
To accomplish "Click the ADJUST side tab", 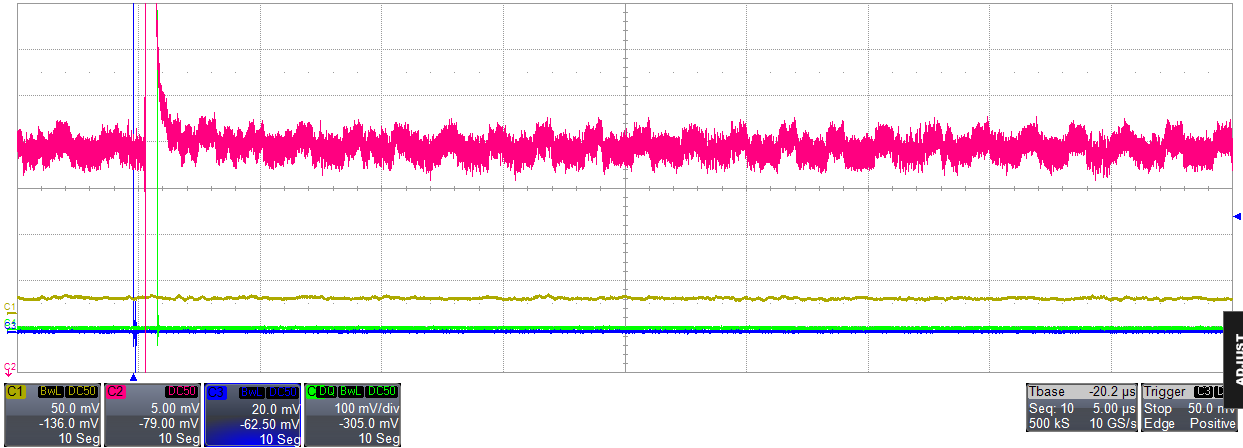I will click(x=1232, y=358).
